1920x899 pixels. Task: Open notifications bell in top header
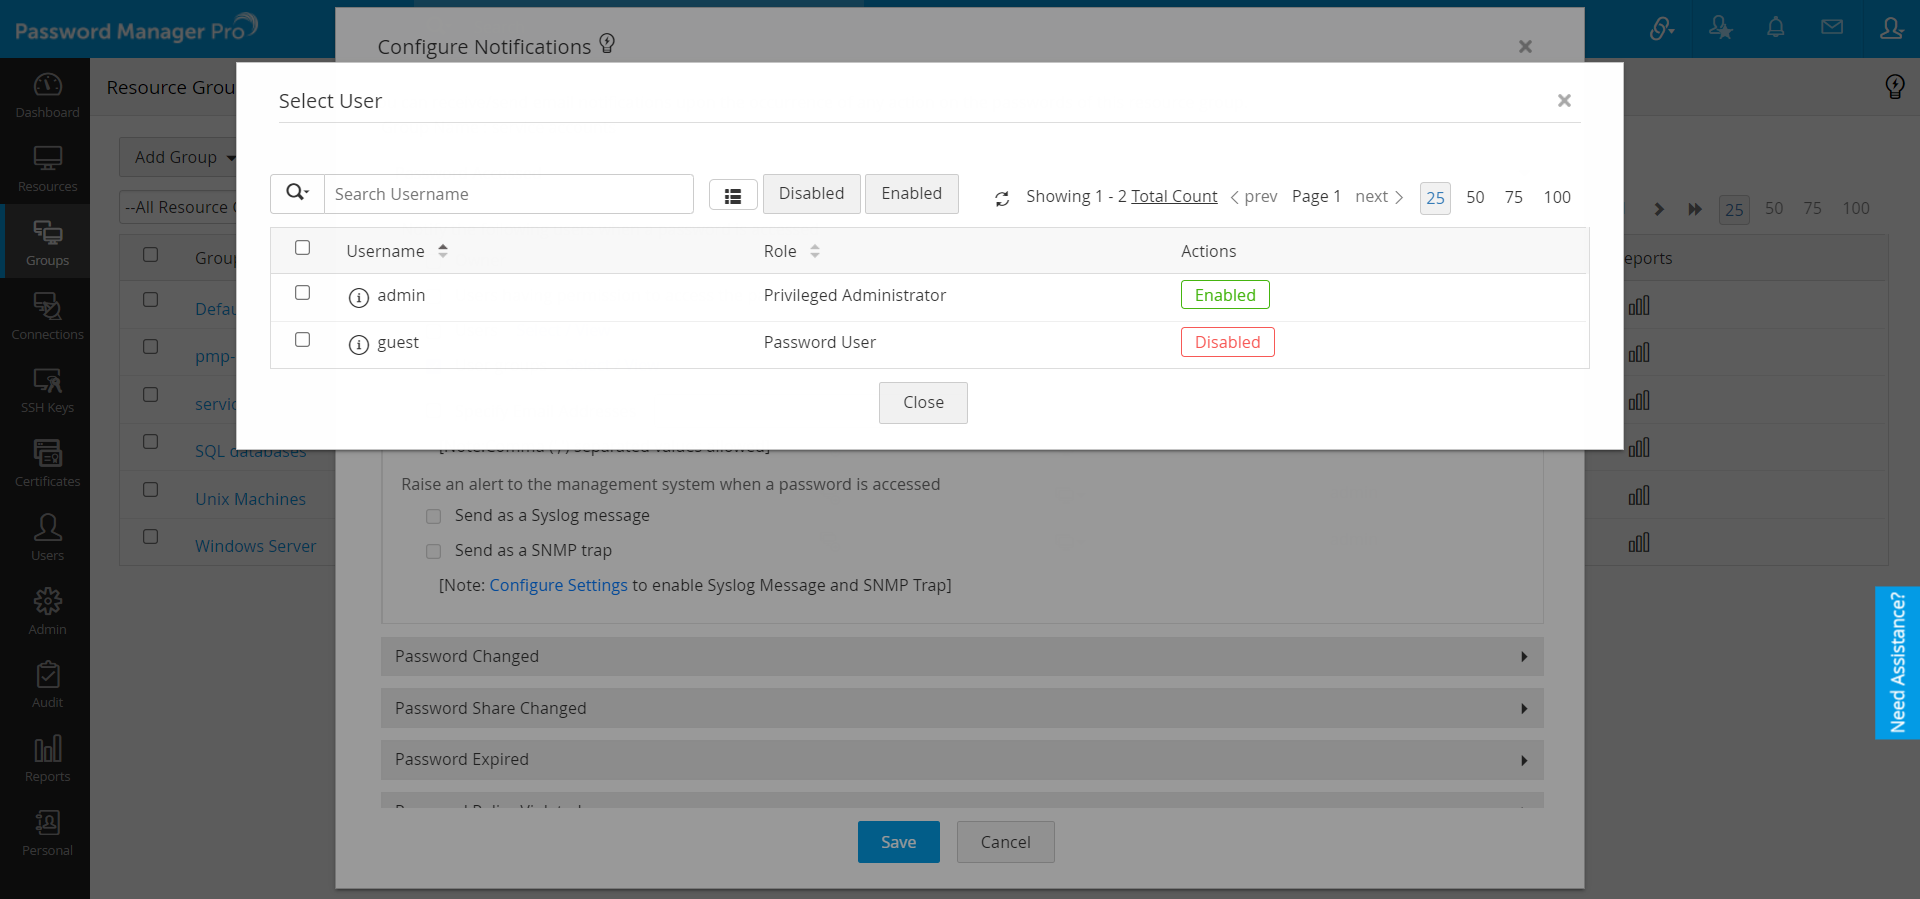[x=1775, y=28]
